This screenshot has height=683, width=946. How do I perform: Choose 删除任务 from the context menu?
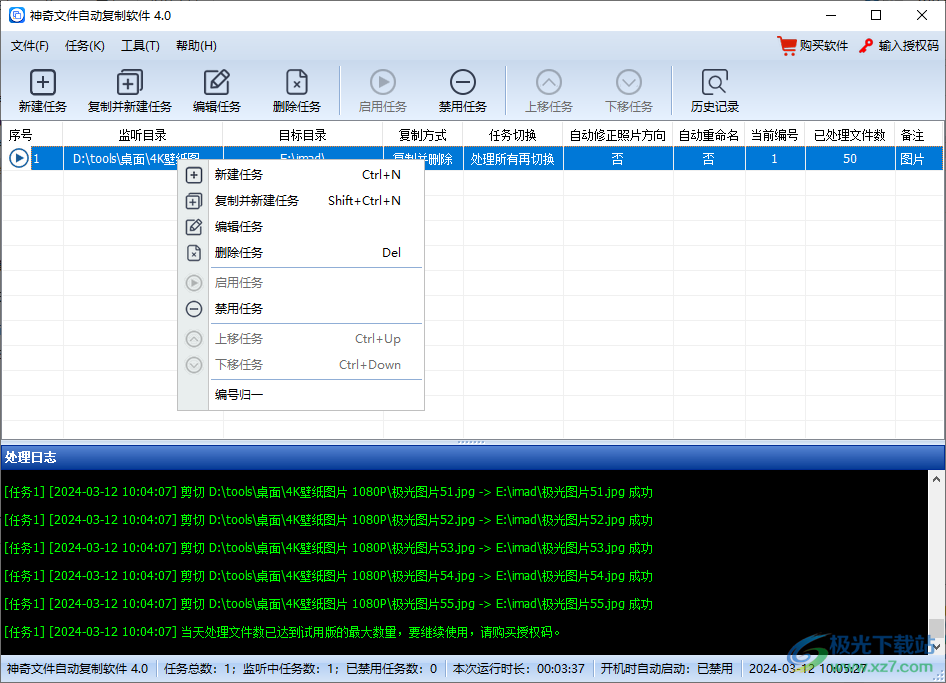click(x=239, y=253)
